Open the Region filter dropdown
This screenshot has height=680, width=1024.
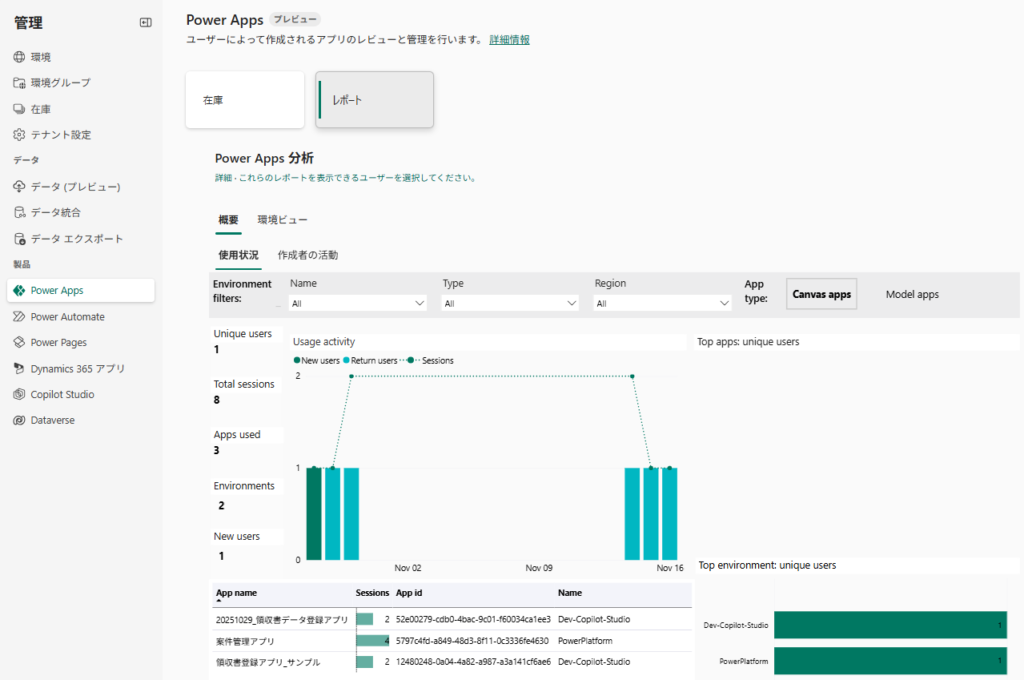click(x=662, y=303)
